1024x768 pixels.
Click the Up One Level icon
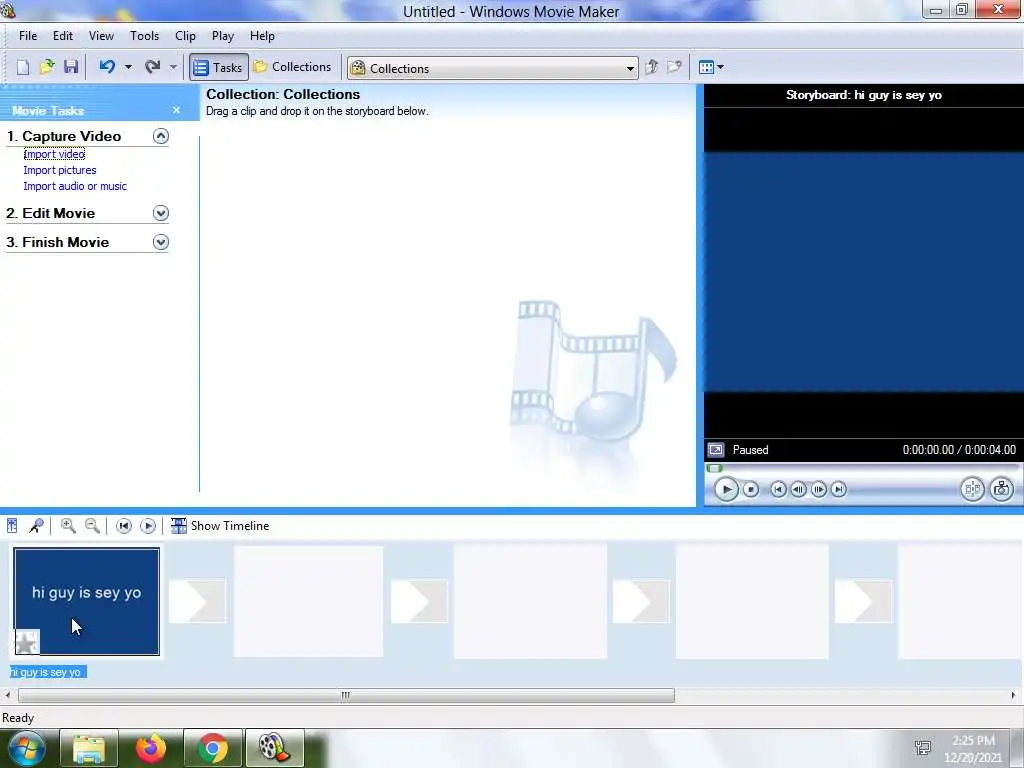click(x=651, y=67)
